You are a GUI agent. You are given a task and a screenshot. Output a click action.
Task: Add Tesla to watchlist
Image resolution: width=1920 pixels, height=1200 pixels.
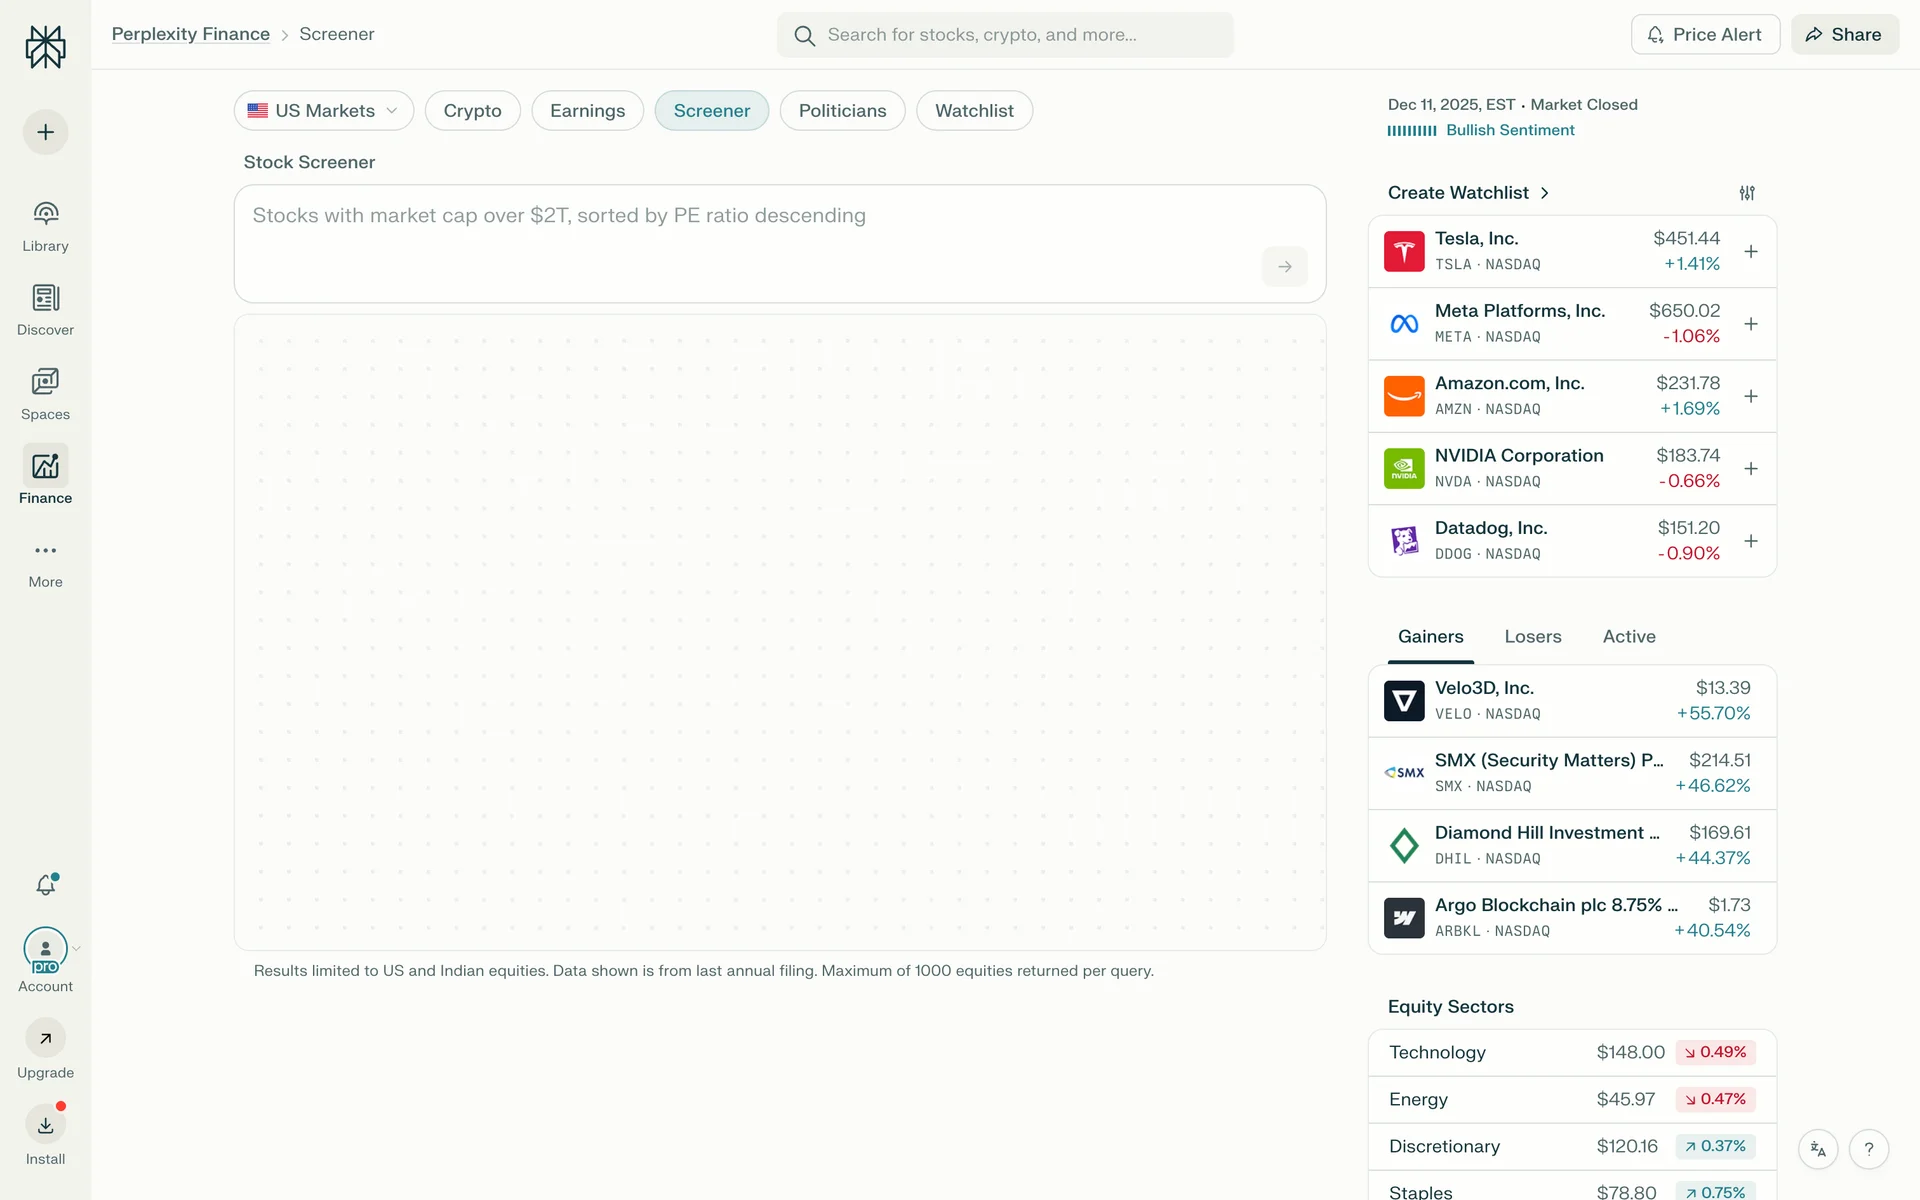(x=1751, y=252)
